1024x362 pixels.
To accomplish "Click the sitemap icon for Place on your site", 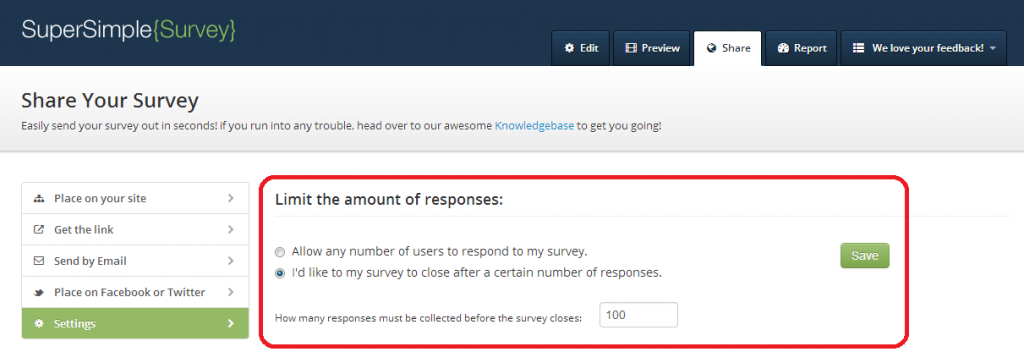I will coord(39,199).
